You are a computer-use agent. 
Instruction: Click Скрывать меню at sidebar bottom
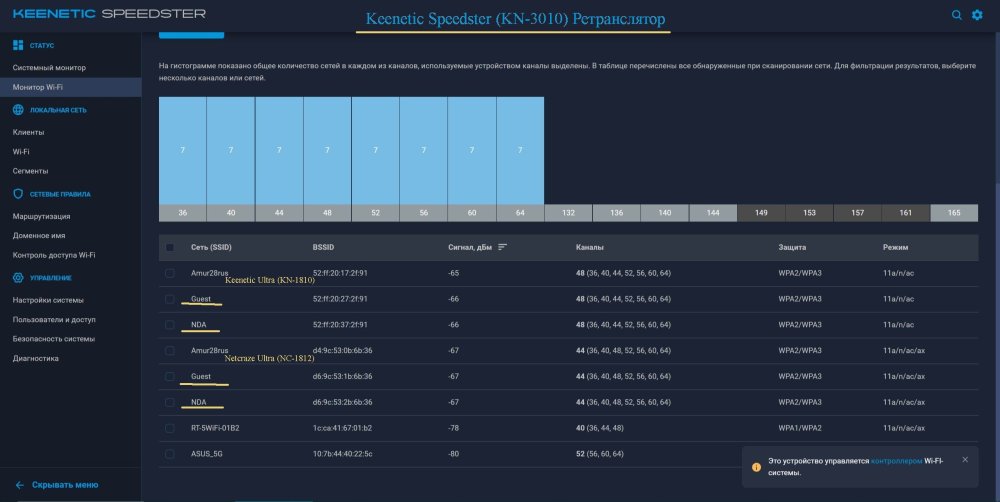[x=65, y=485]
